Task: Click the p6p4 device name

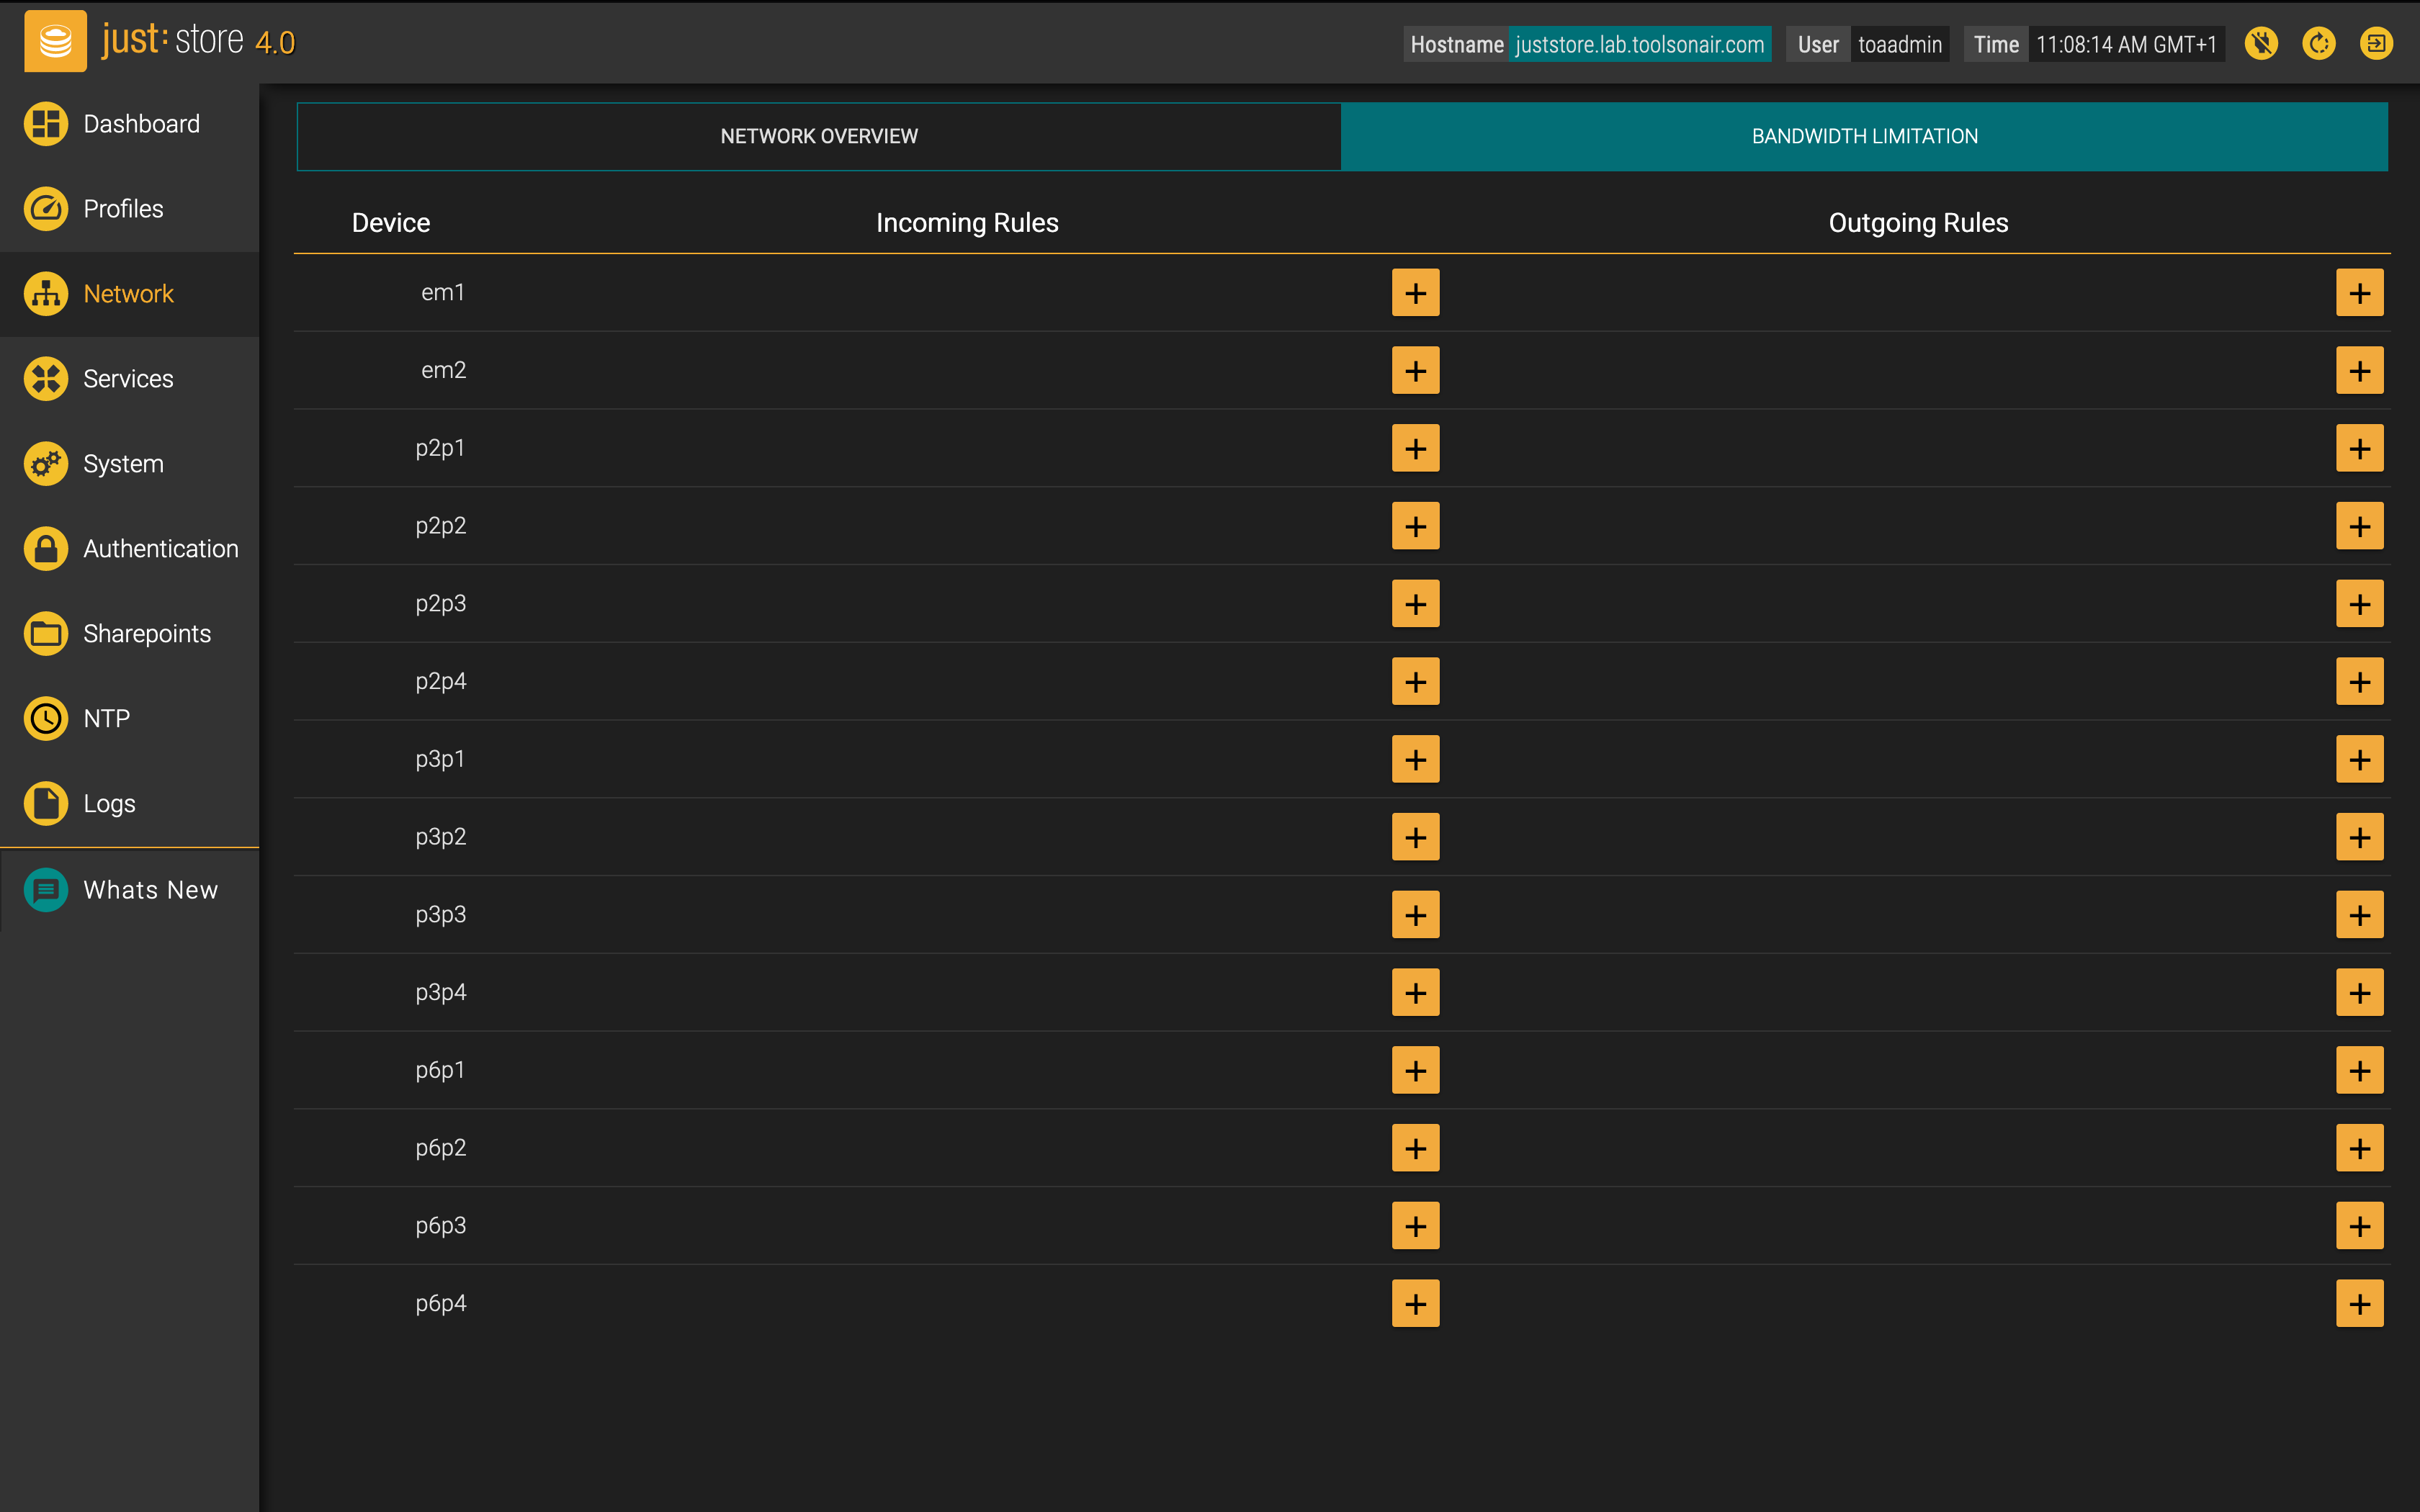Action: click(x=440, y=1303)
